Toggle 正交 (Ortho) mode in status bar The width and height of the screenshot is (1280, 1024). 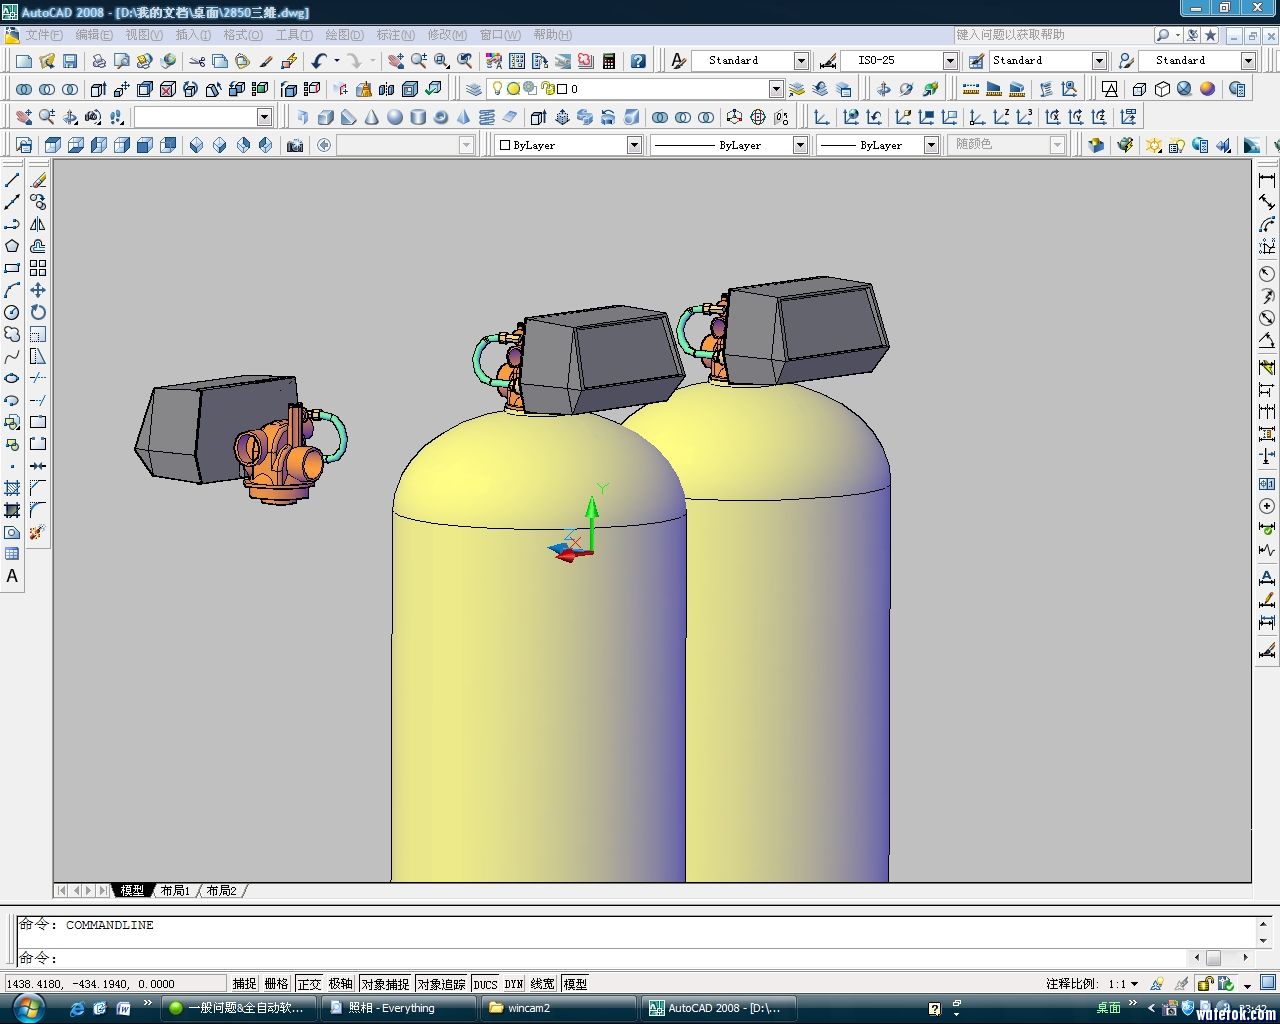(x=309, y=984)
